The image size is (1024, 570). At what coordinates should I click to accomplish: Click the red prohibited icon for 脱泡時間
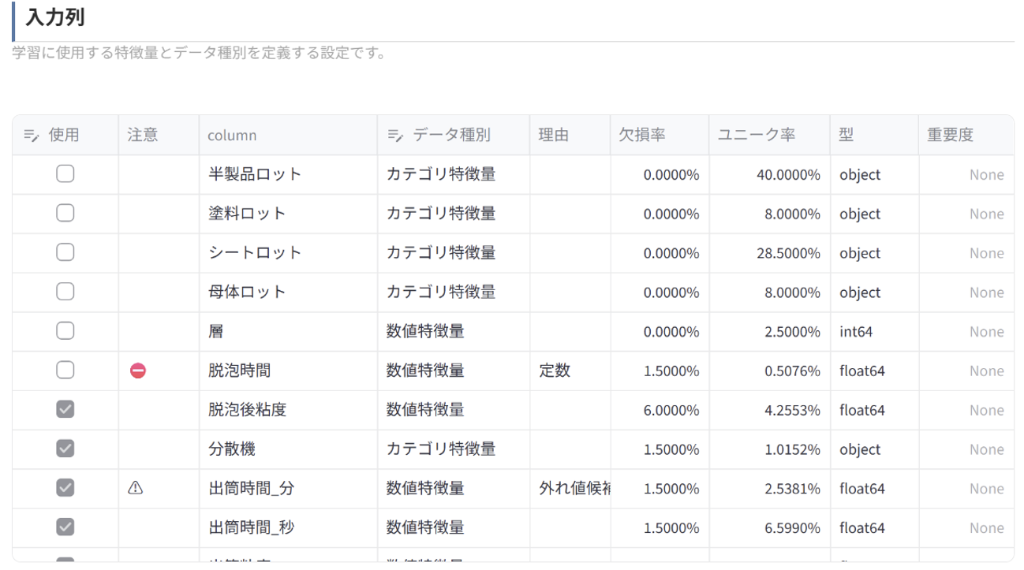138,371
